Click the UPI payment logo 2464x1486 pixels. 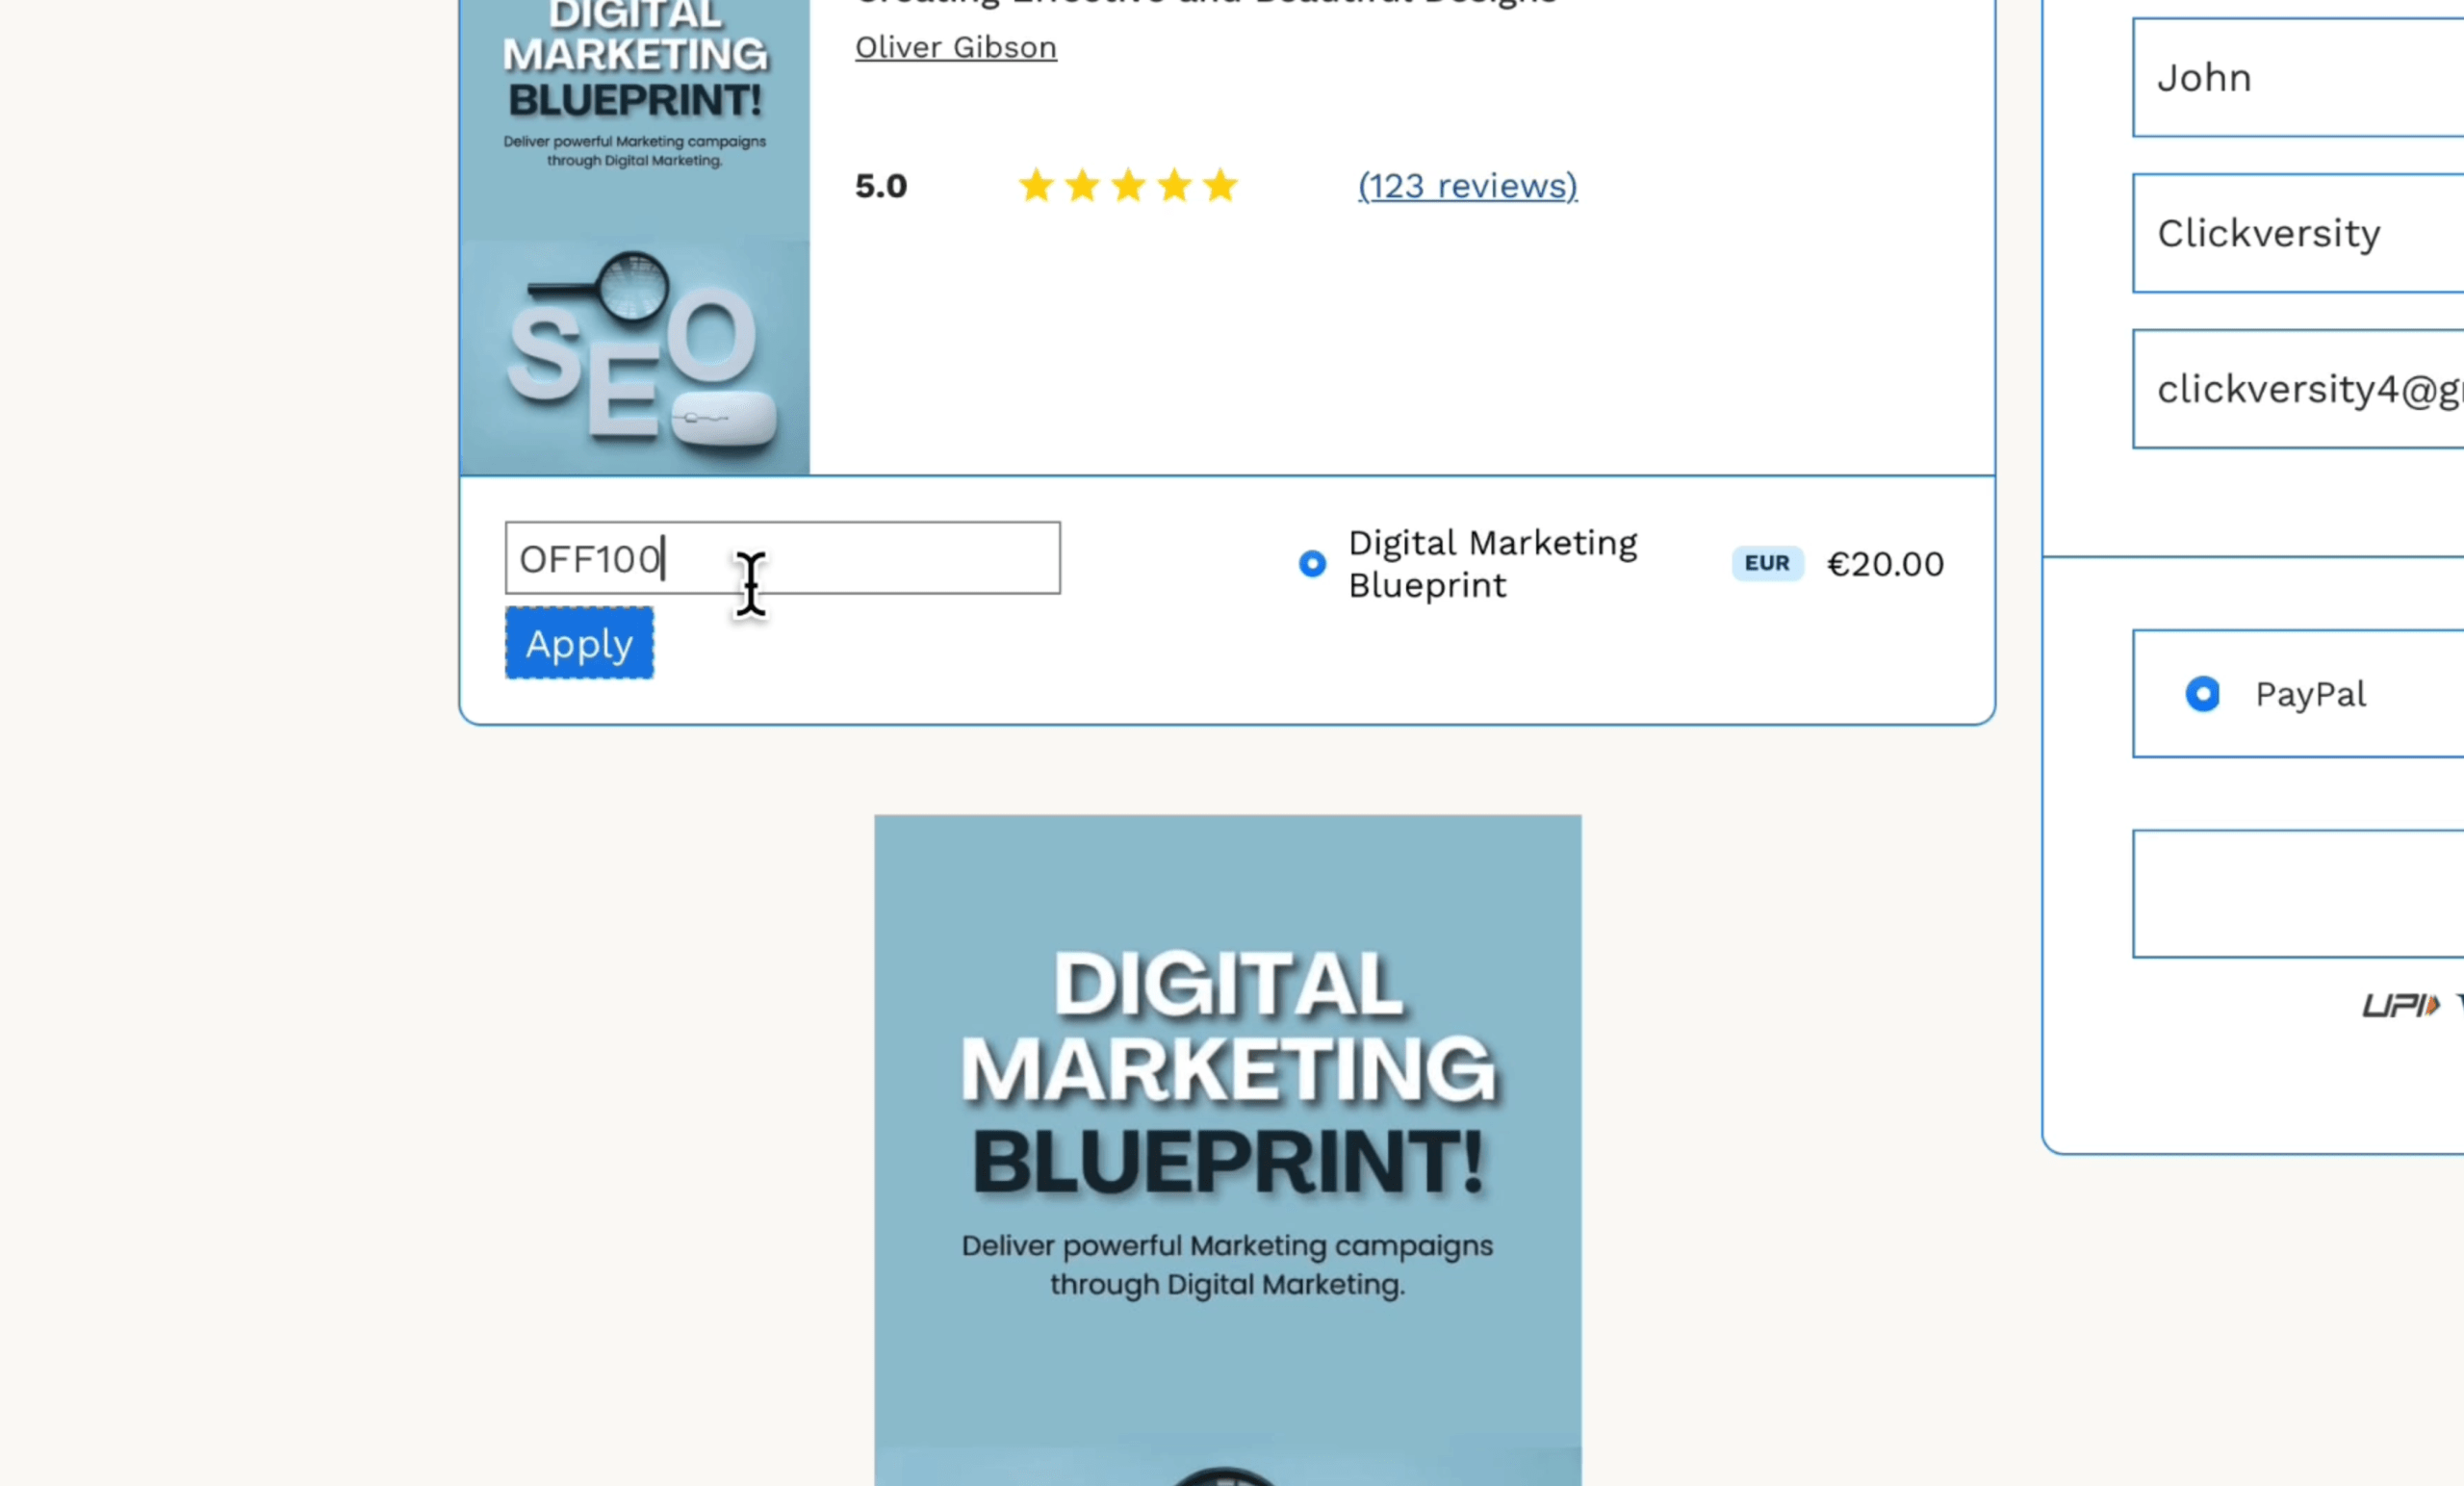2401,1005
